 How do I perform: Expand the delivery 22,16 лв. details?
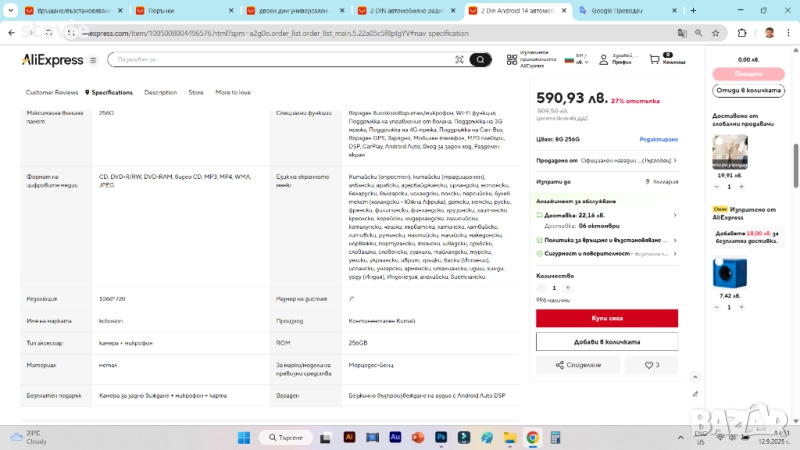tap(675, 215)
